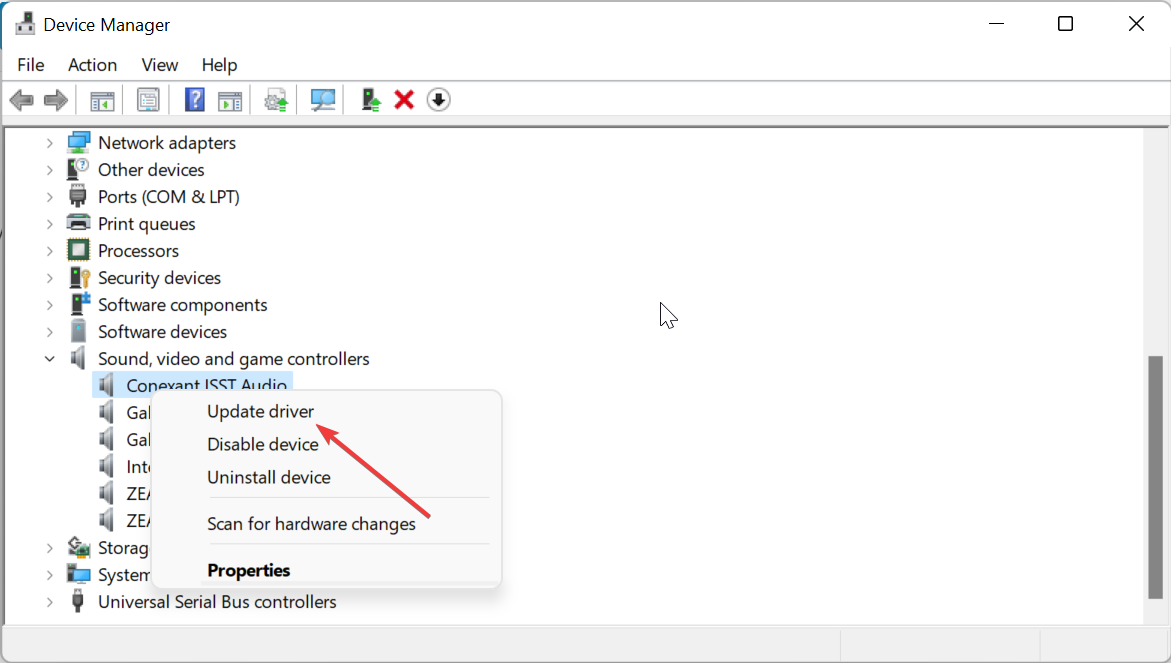Open the Properties sheet toolbar icon
Screen dimensions: 1171x663
pyautogui.click(x=148, y=100)
